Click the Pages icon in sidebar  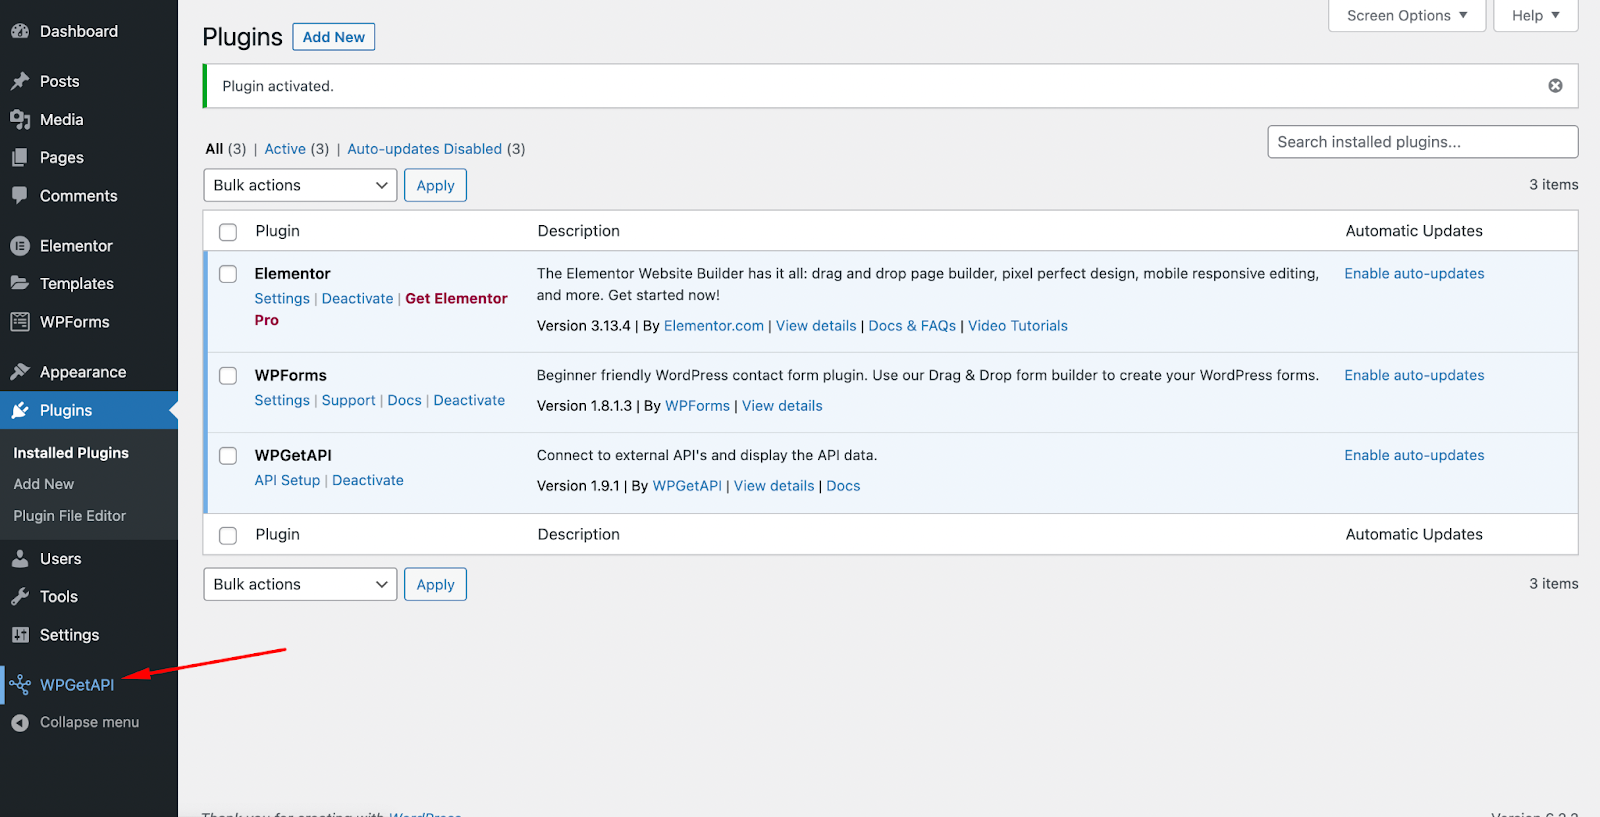20,158
